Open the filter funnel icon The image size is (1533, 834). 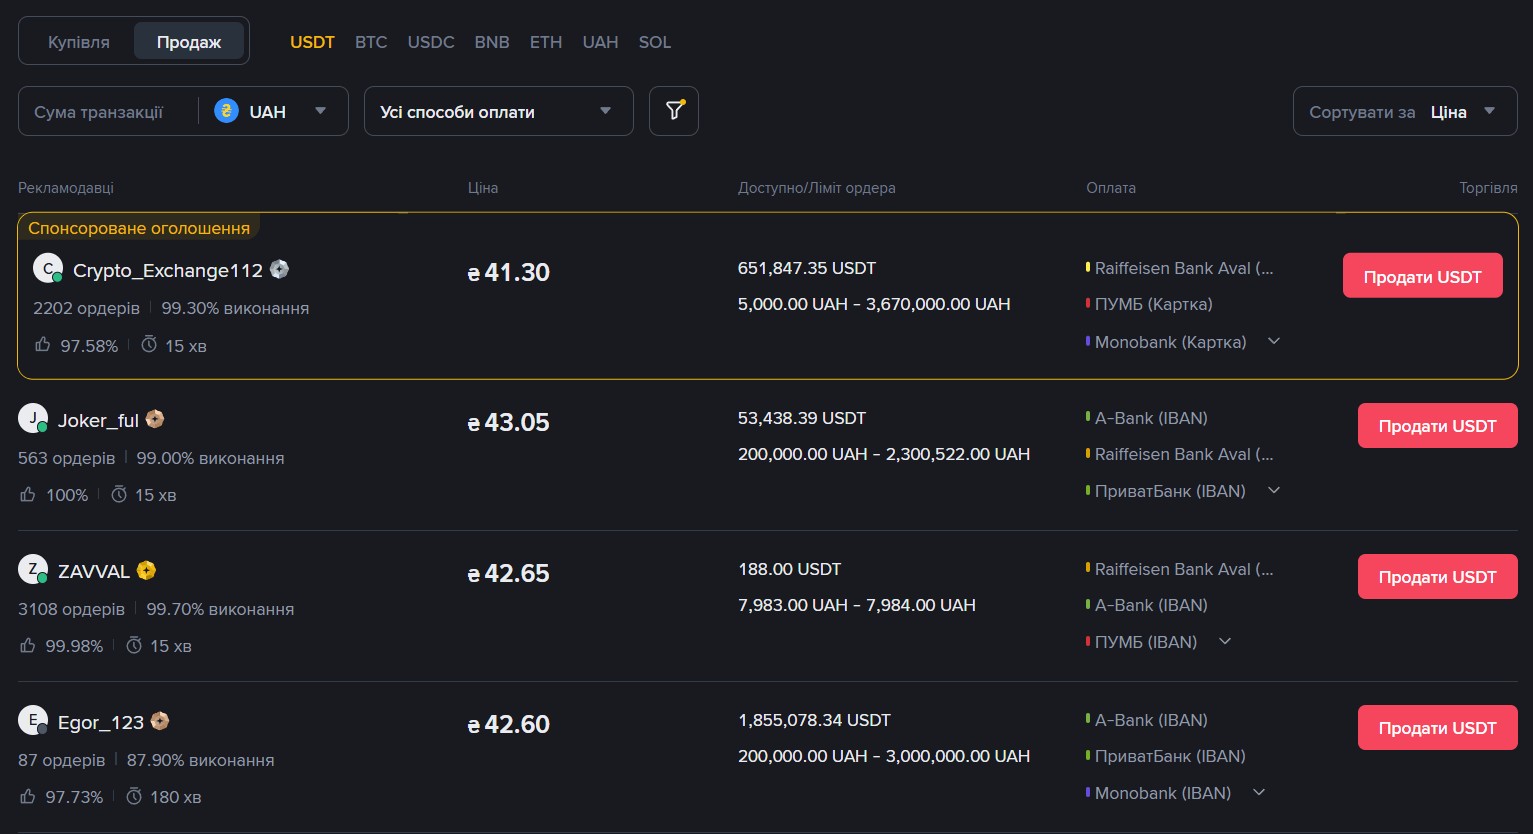674,111
